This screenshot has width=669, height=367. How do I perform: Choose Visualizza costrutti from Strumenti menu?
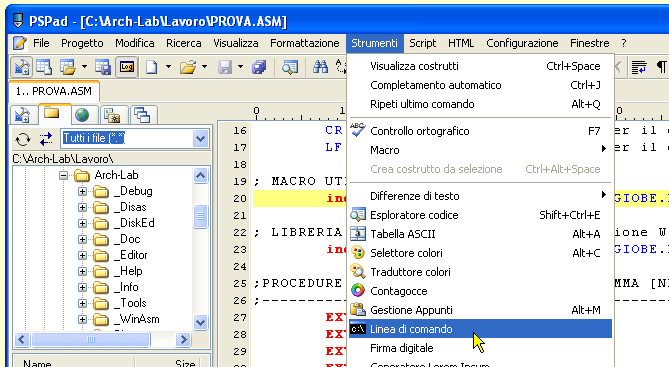[x=480, y=66]
